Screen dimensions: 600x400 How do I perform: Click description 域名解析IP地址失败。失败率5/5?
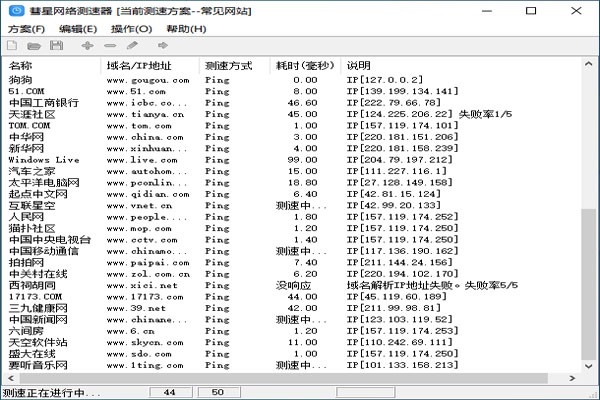432,286
